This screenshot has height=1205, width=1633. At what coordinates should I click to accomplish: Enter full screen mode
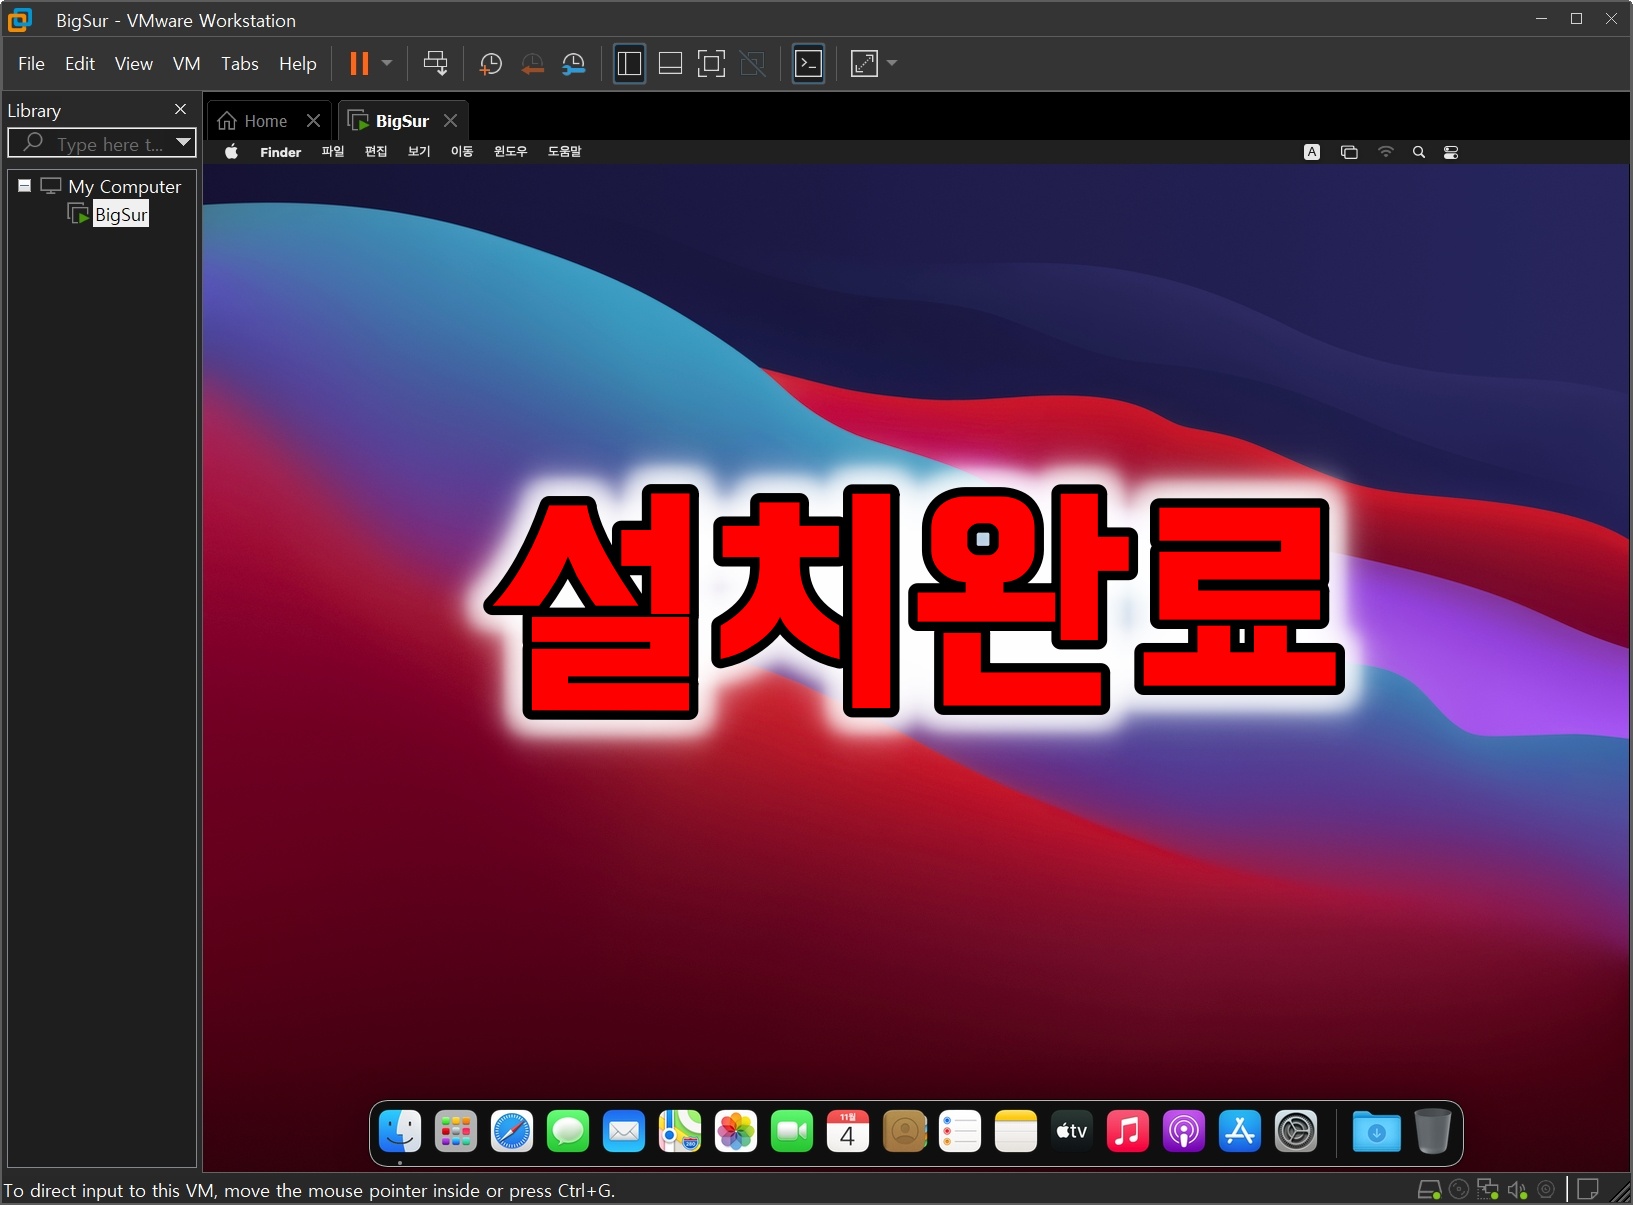(x=711, y=64)
